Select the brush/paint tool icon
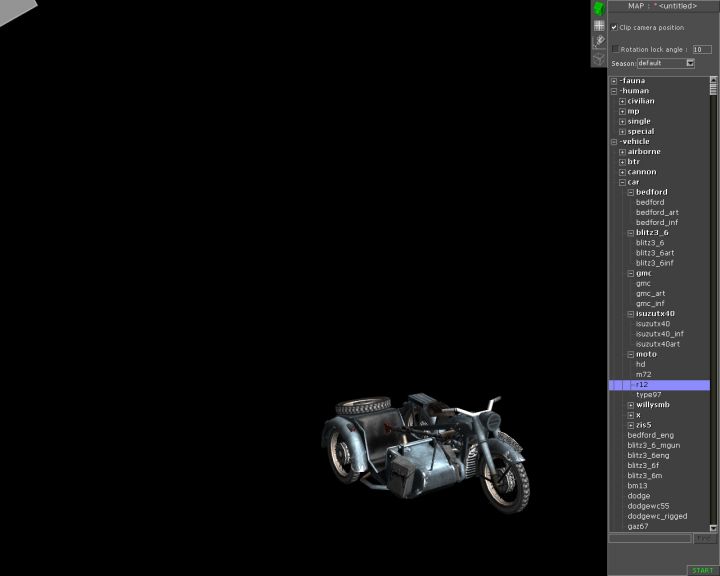Viewport: 720px width, 576px height. point(599,42)
